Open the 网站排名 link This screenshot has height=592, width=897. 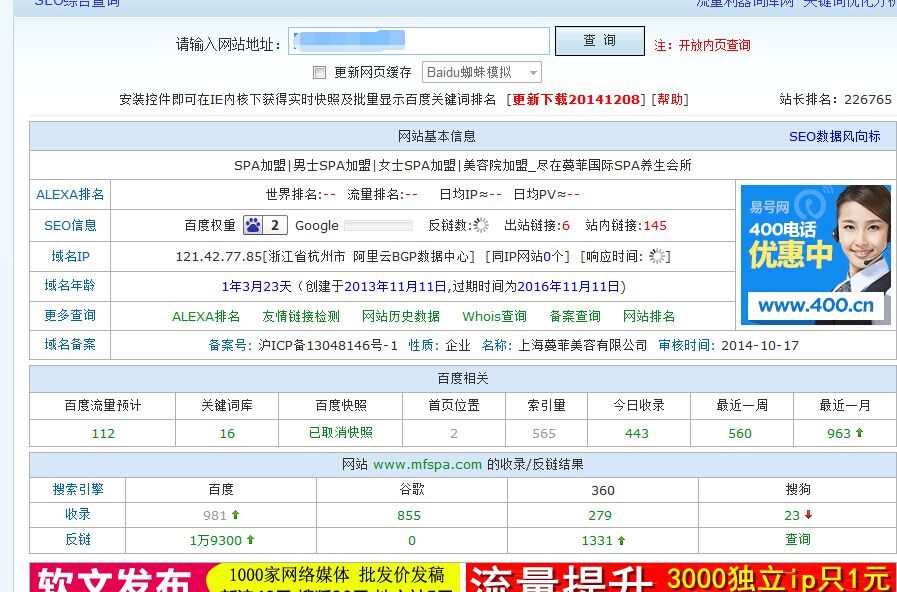pyautogui.click(x=649, y=316)
